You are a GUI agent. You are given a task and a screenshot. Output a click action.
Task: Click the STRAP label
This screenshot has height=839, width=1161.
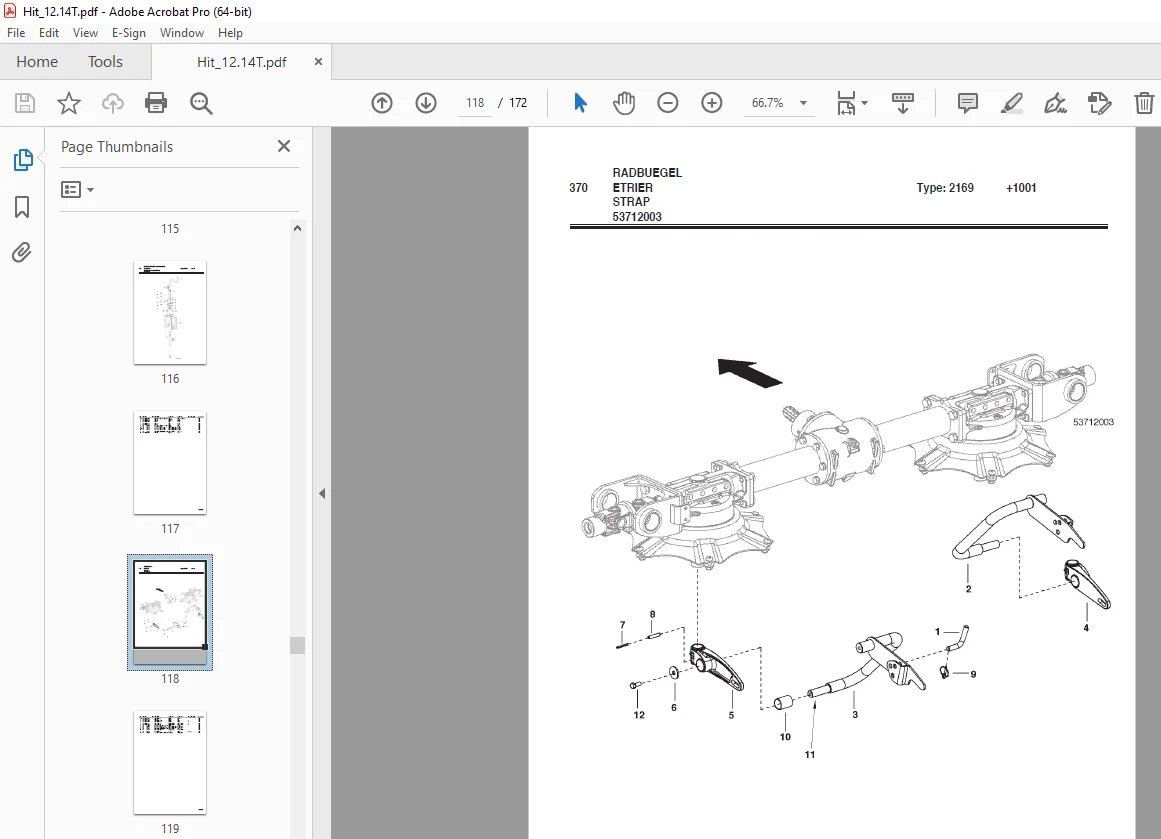tap(631, 201)
